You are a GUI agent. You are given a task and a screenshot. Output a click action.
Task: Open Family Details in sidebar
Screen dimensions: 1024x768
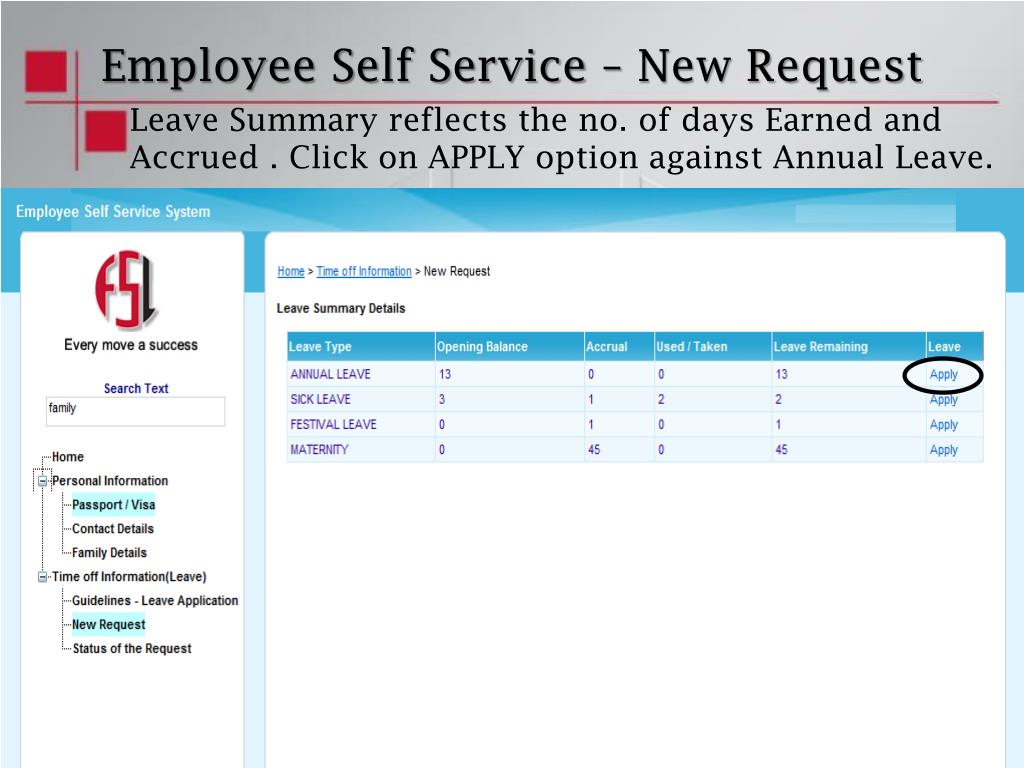click(x=109, y=552)
